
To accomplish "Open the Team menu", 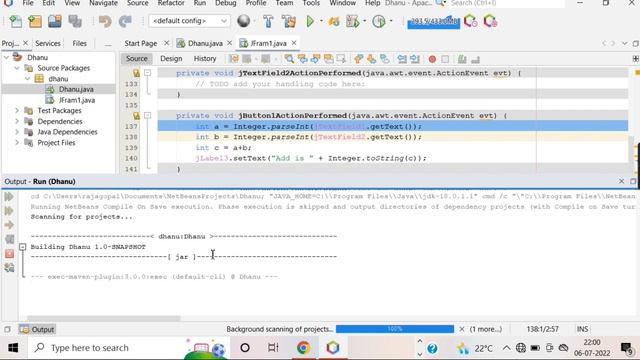I will tap(284, 3).
